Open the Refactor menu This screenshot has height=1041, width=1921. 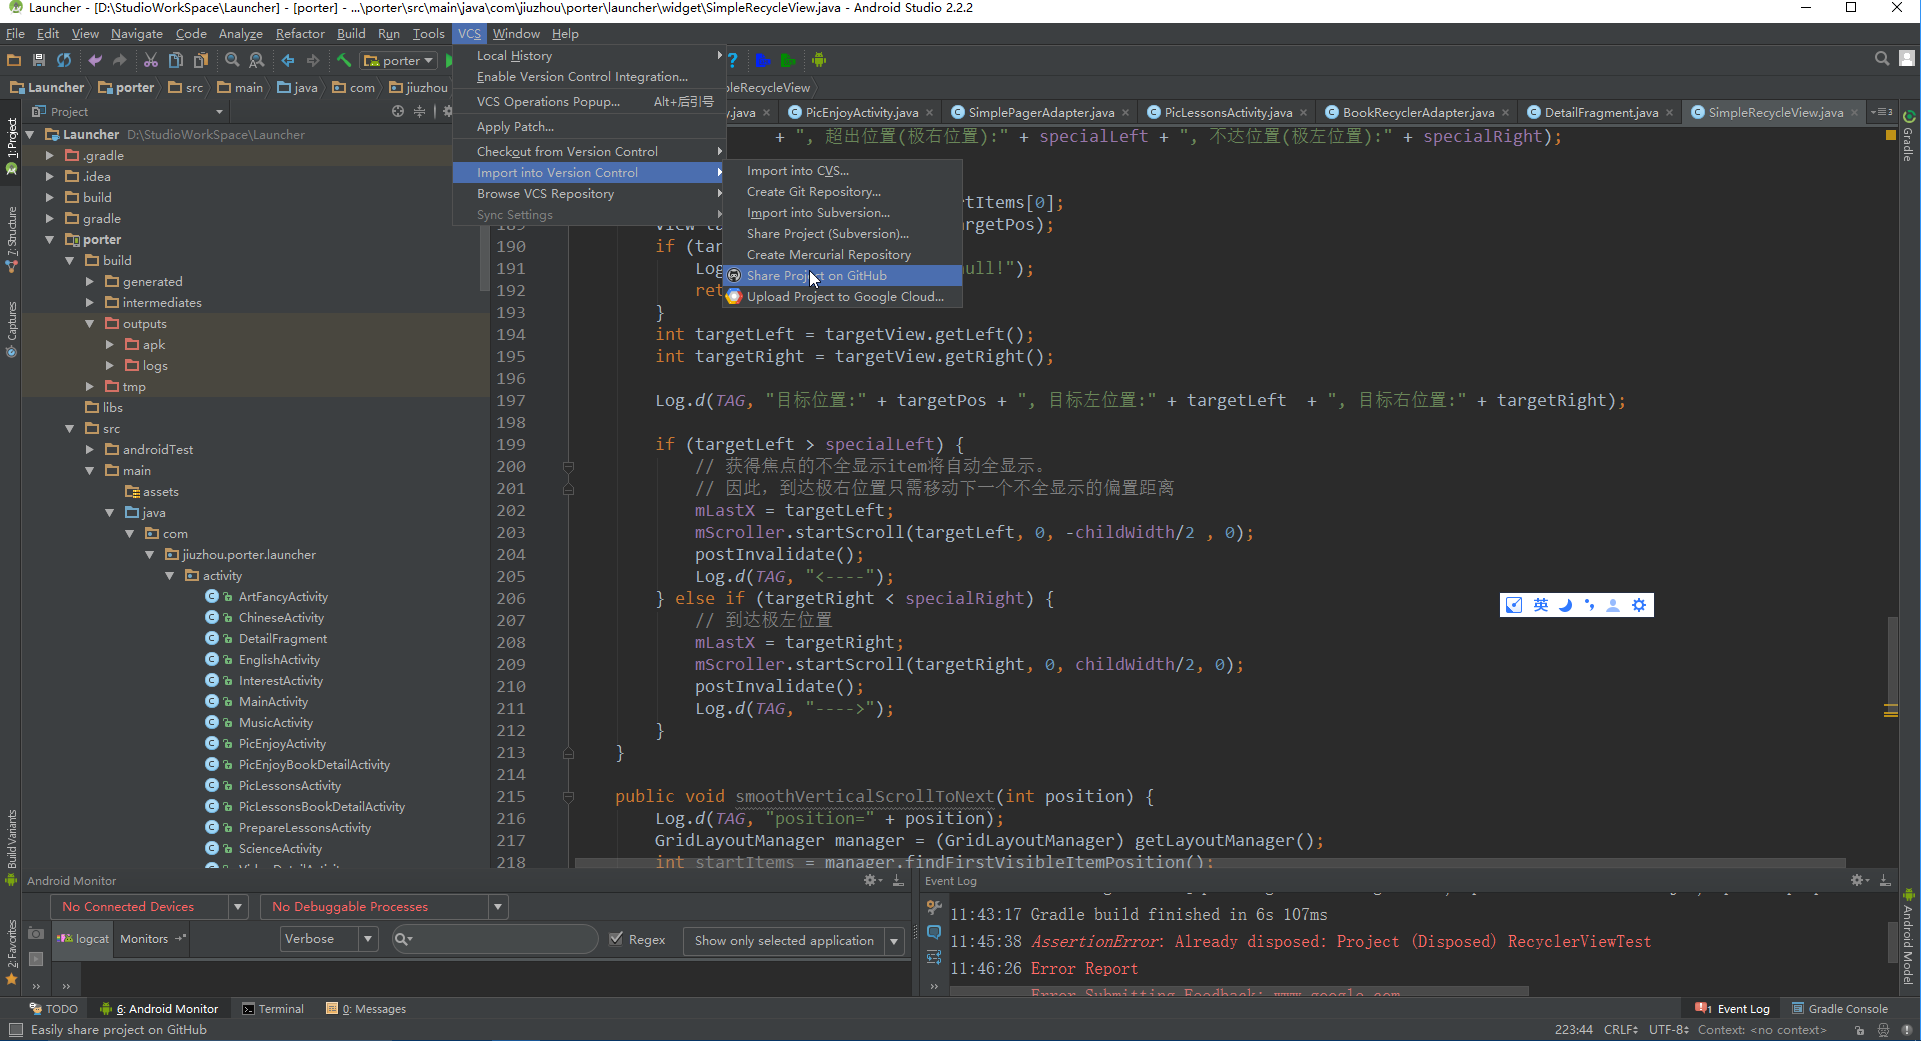300,33
